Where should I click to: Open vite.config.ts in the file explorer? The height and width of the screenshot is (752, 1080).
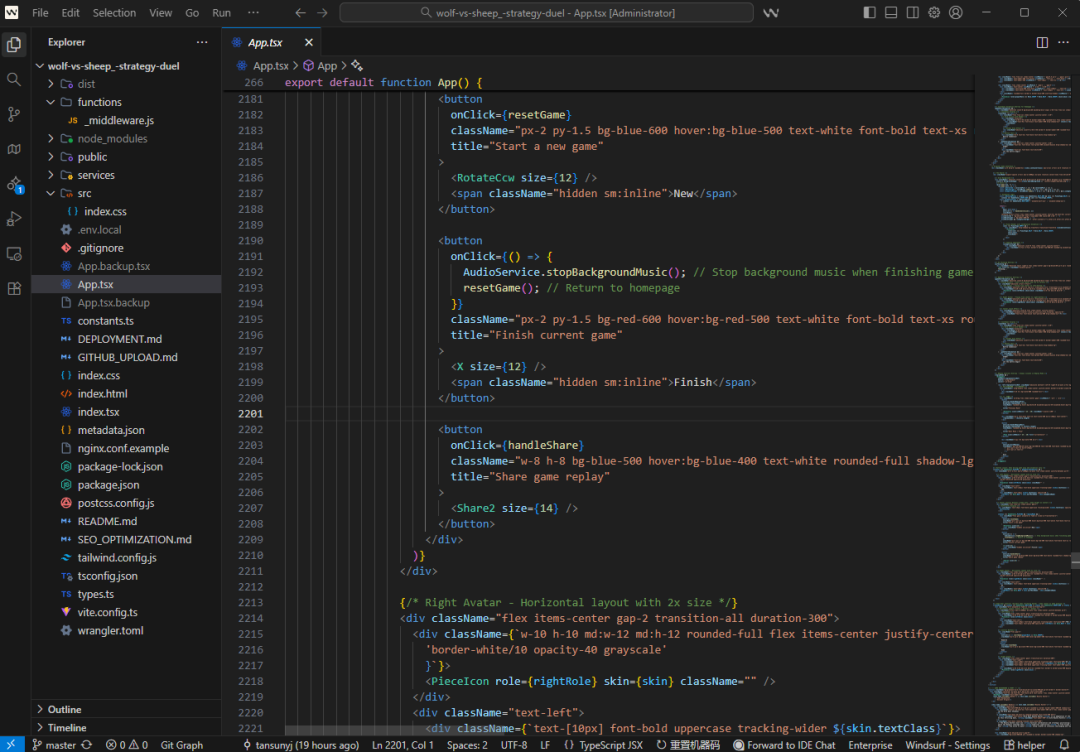click(x=107, y=612)
